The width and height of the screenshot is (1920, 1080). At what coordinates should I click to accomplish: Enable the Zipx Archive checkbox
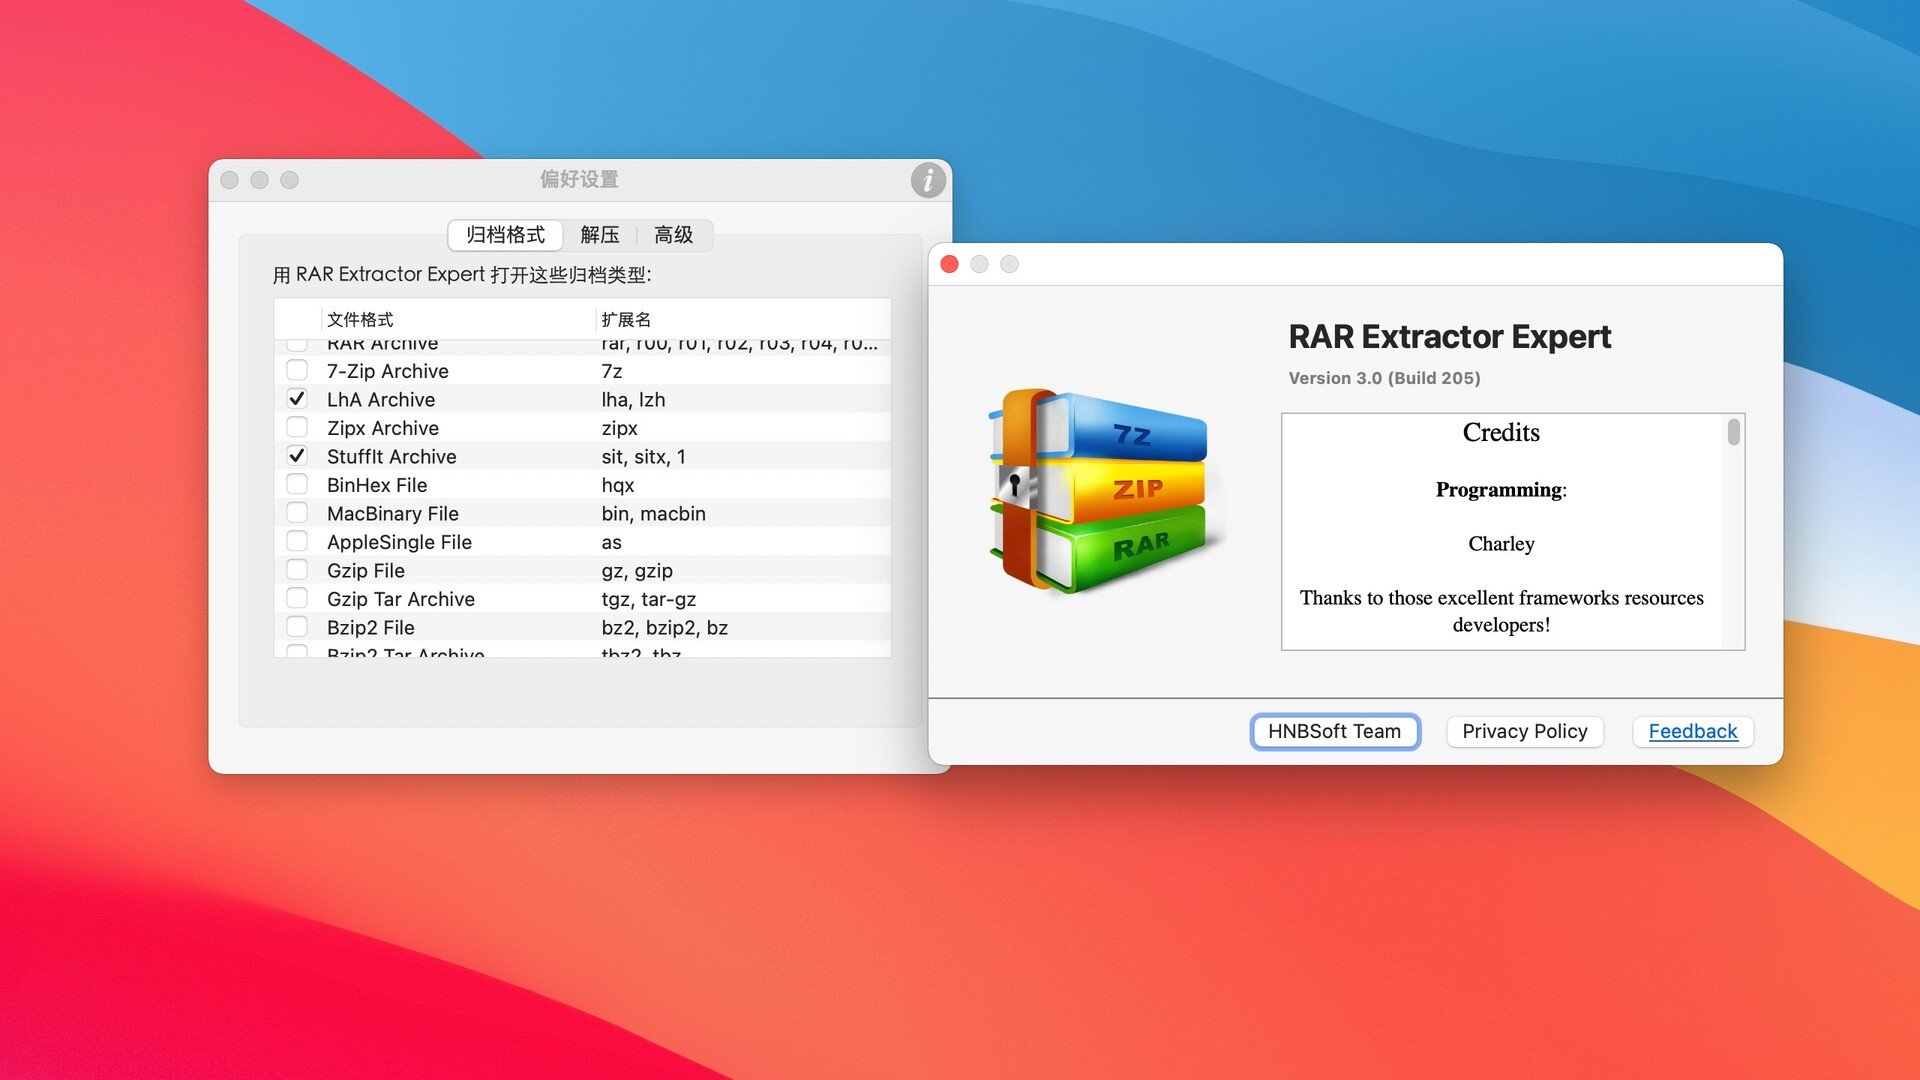(297, 427)
